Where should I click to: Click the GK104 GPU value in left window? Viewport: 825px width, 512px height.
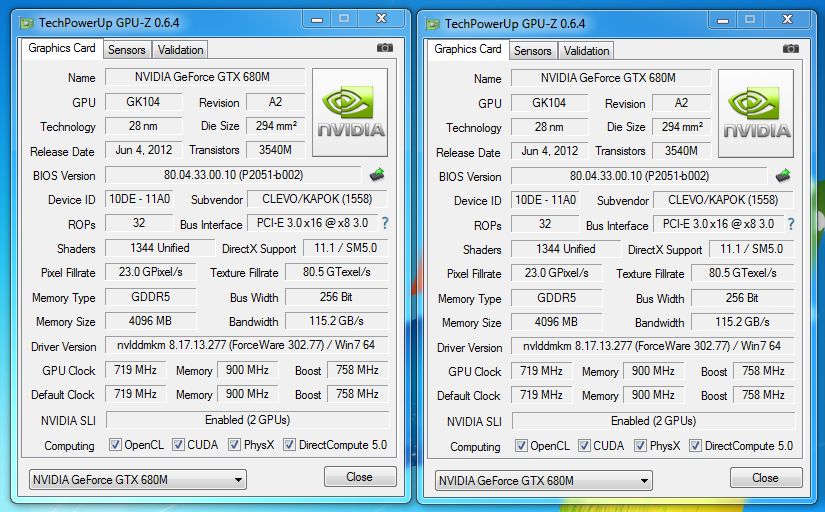143,102
